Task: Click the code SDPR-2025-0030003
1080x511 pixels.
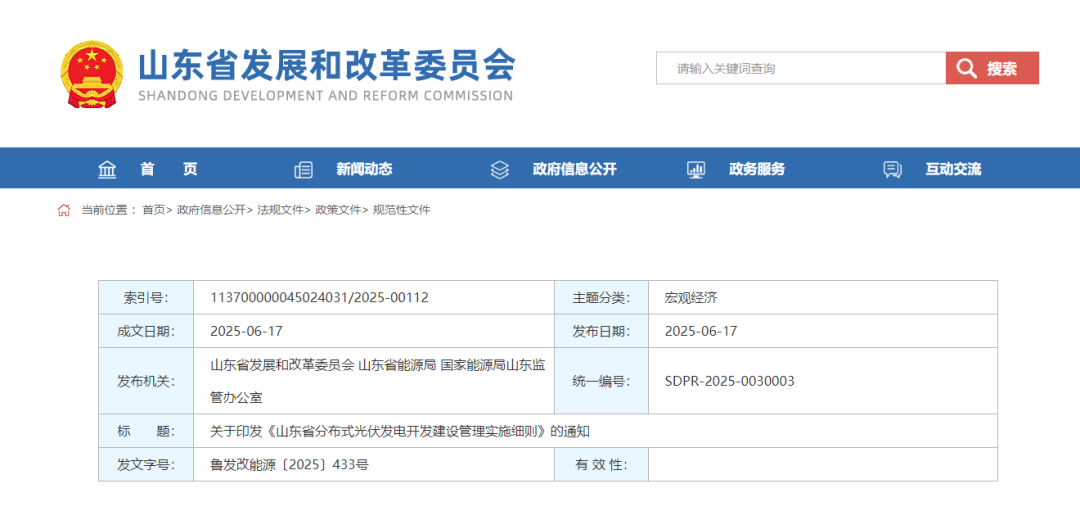Action: [x=729, y=381]
